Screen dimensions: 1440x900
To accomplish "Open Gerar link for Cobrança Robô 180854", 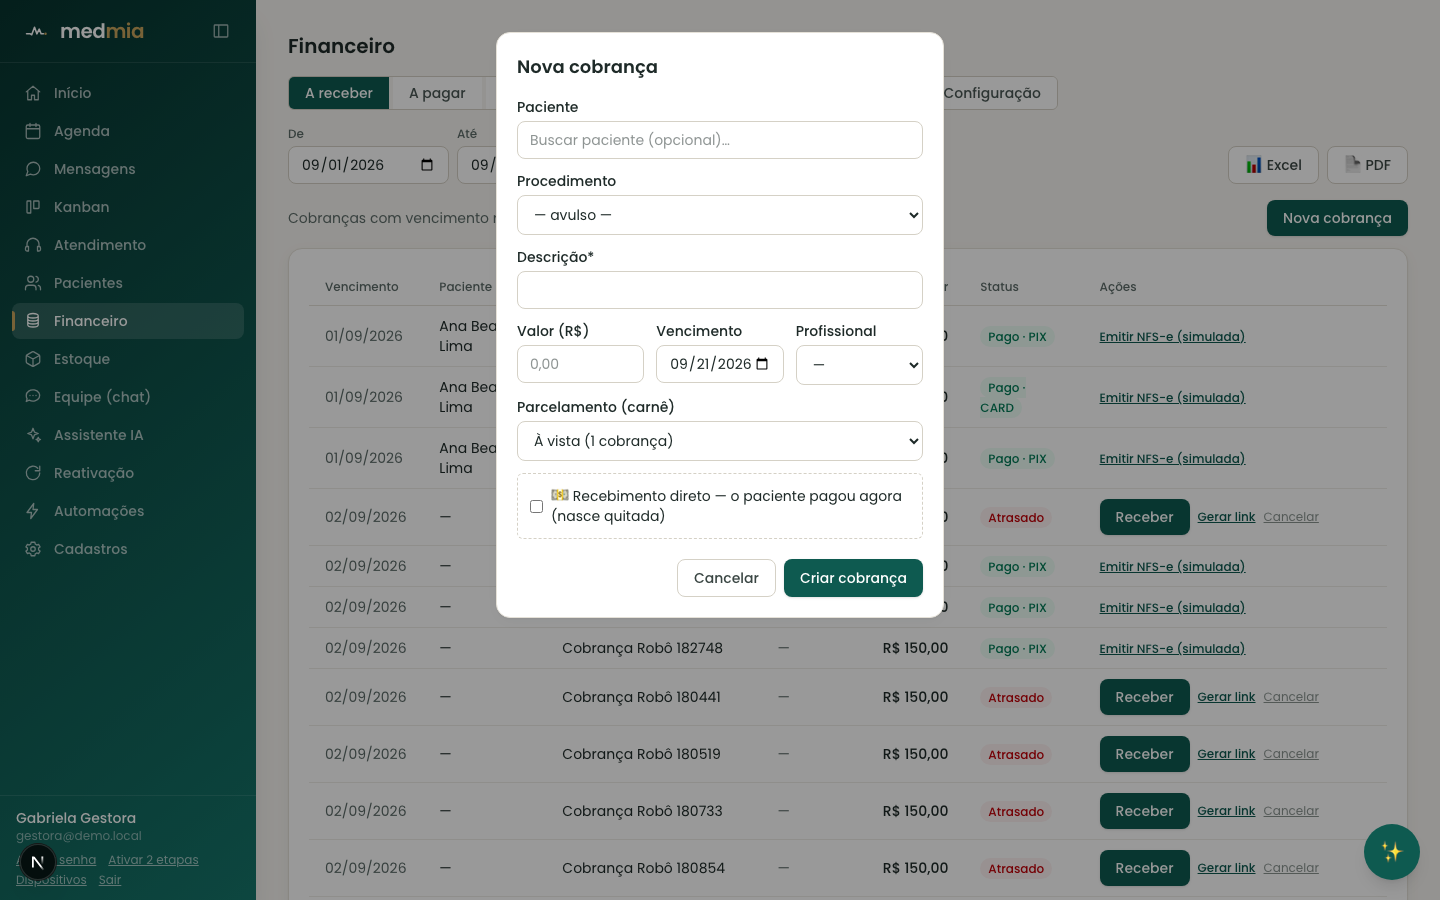I will pos(1226,868).
